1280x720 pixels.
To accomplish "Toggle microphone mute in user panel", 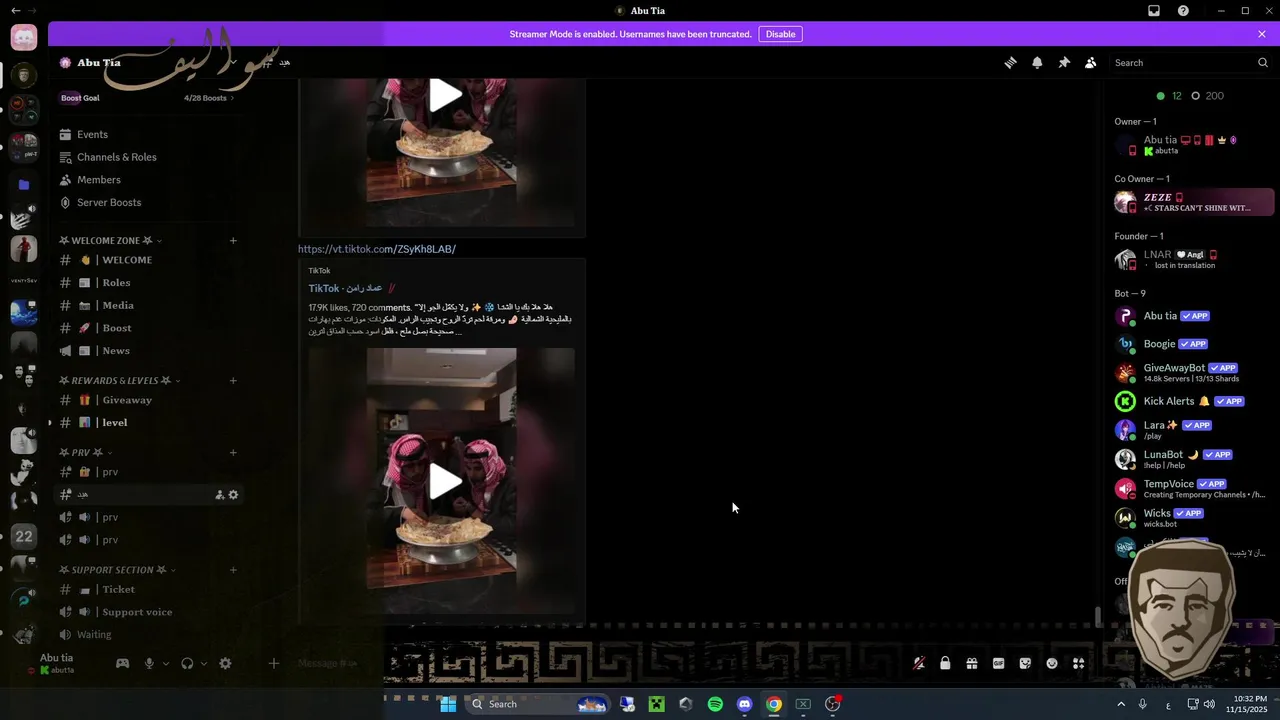I will point(149,663).
